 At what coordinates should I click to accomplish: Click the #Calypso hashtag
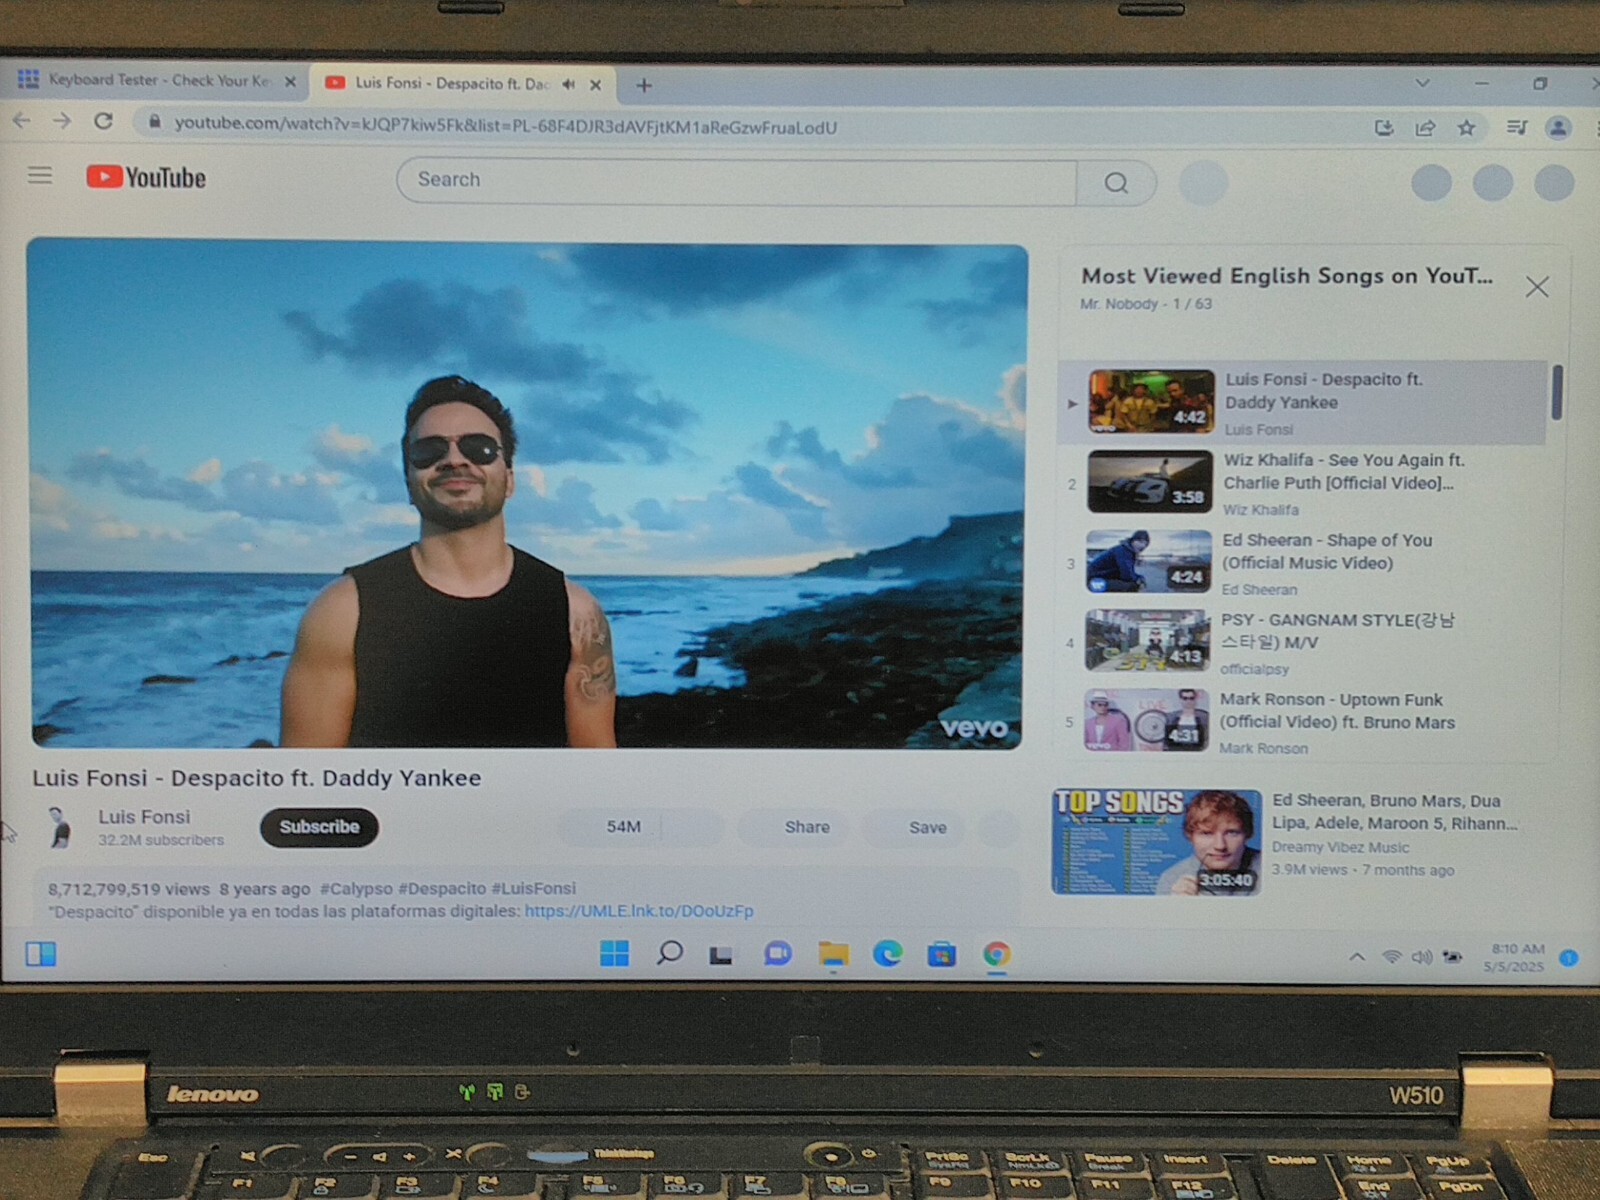pyautogui.click(x=356, y=888)
